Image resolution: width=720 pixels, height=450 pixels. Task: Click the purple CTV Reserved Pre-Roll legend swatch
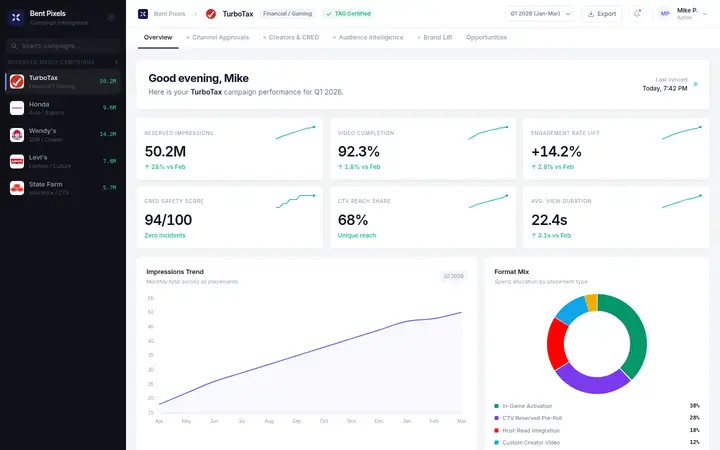496,418
